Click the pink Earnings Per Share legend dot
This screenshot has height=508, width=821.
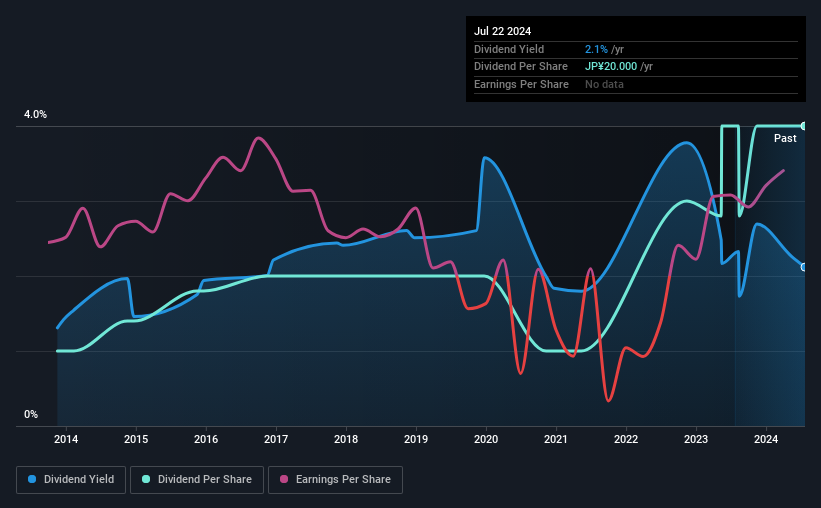[284, 479]
